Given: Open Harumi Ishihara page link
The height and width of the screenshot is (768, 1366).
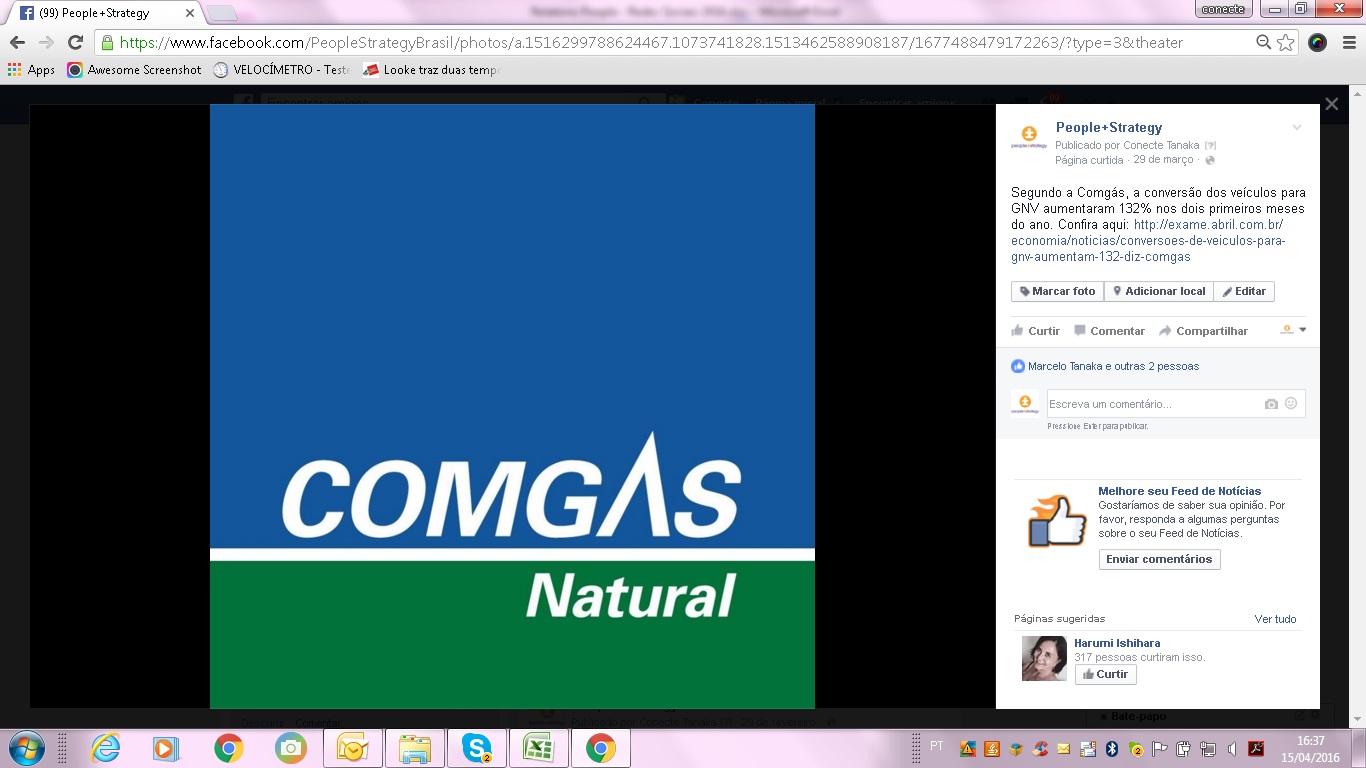Looking at the screenshot, I should coord(1117,643).
